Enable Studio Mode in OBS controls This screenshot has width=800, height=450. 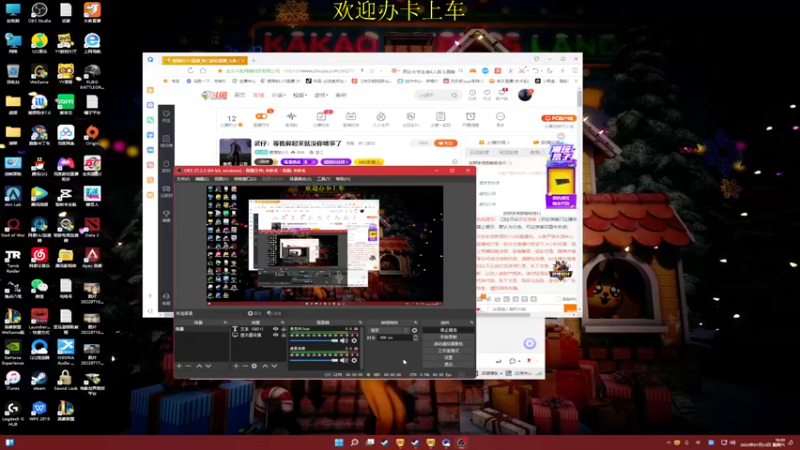[448, 351]
